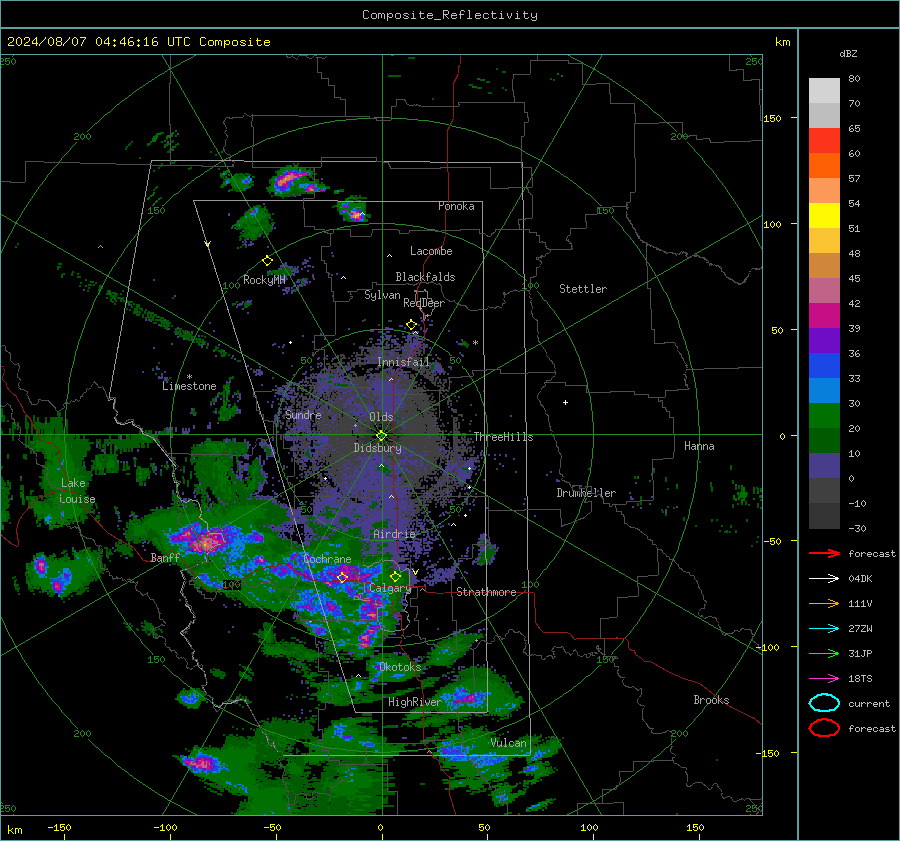Click the Stettler label

click(583, 289)
